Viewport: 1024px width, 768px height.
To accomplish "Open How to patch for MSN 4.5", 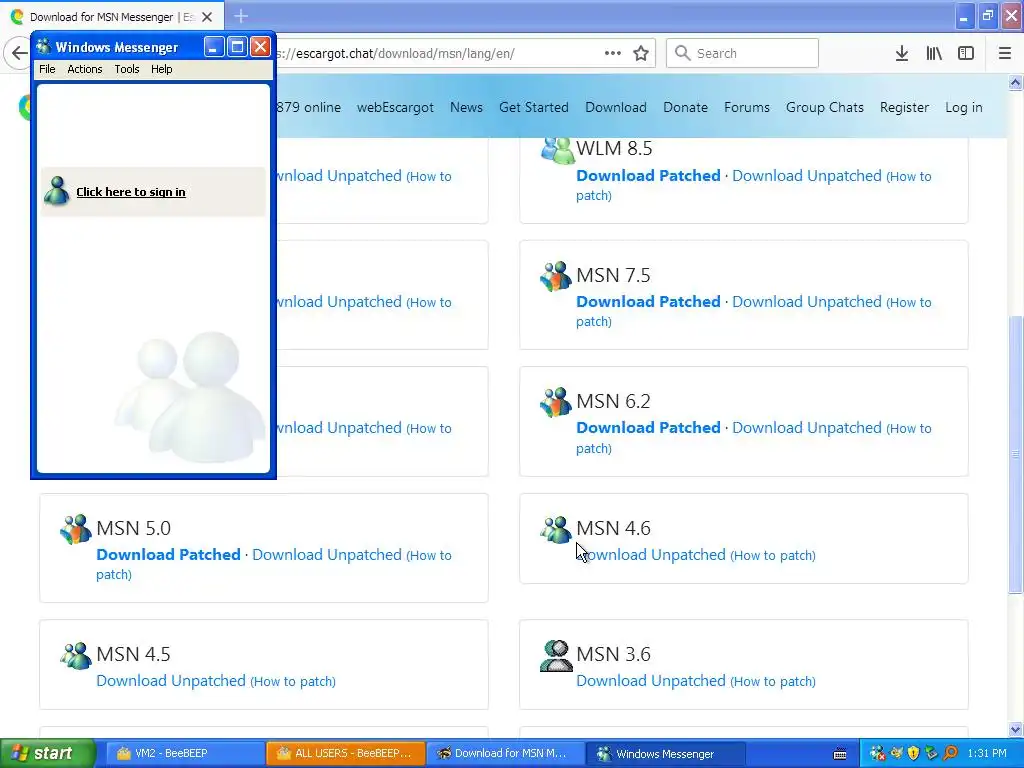I will click(293, 681).
